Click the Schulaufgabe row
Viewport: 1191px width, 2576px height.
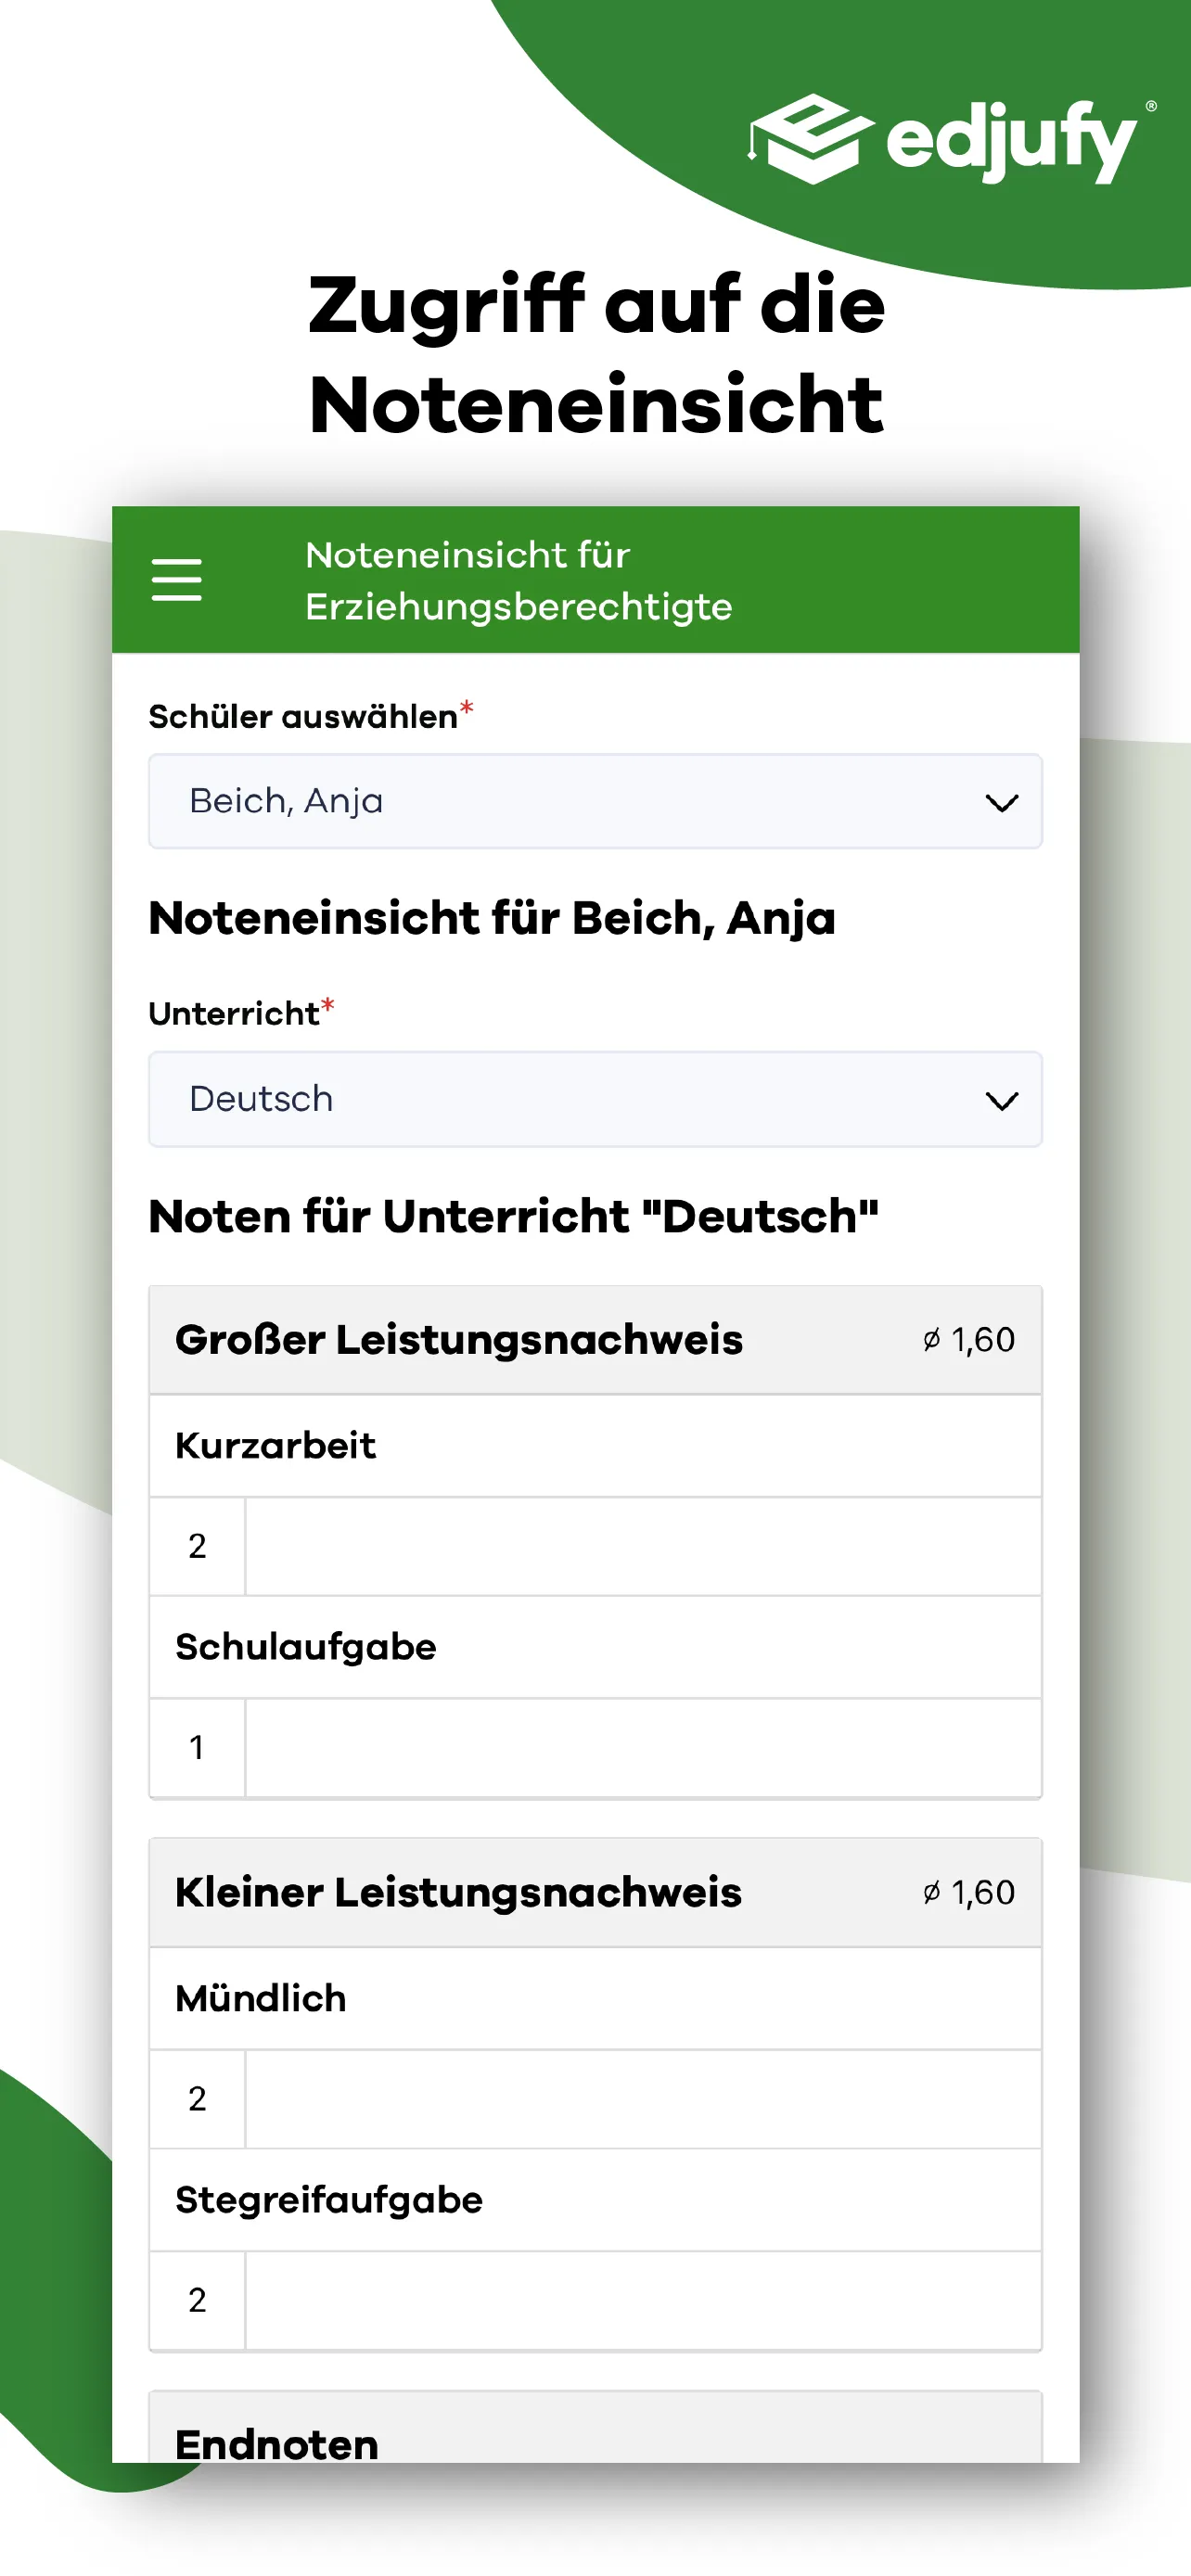pos(596,1647)
